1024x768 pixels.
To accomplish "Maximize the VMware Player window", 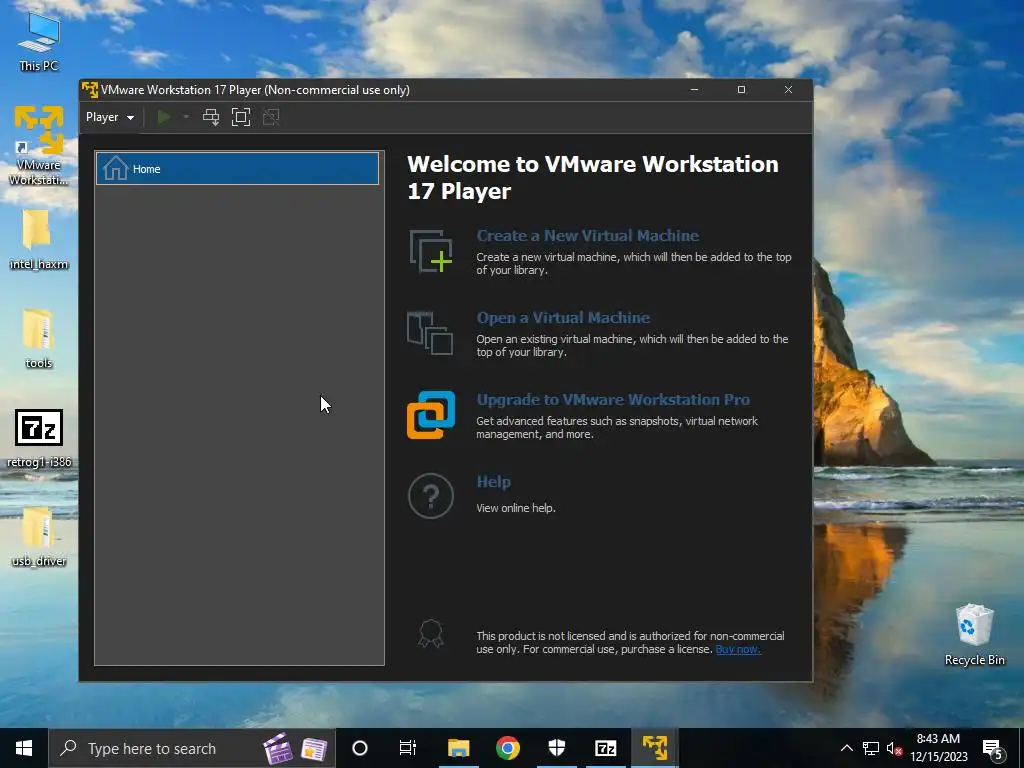I will (x=741, y=89).
